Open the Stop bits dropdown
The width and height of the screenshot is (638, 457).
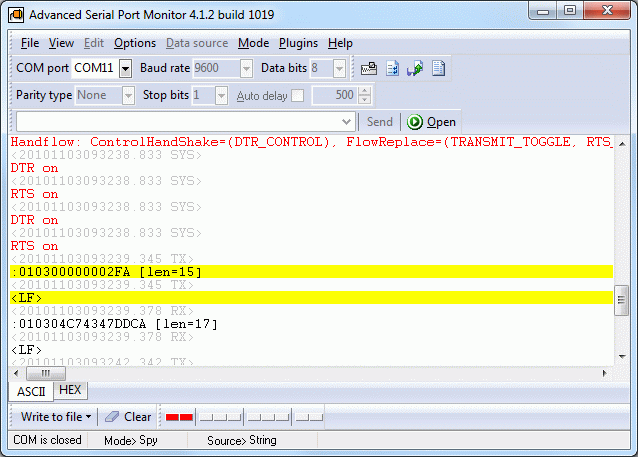pyautogui.click(x=221, y=96)
